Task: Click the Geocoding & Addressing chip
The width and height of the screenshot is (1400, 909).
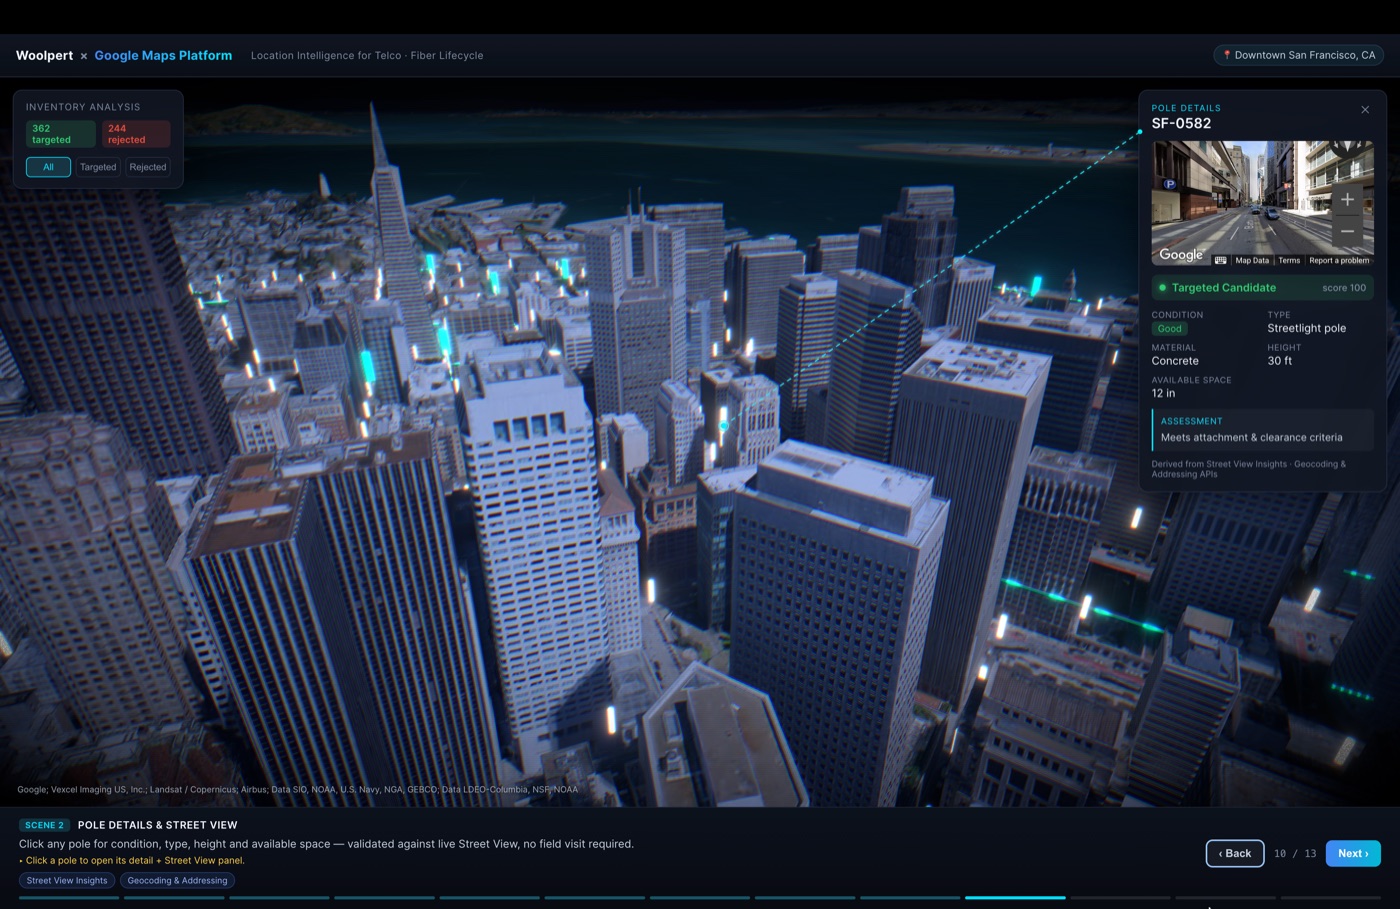Action: tap(177, 880)
